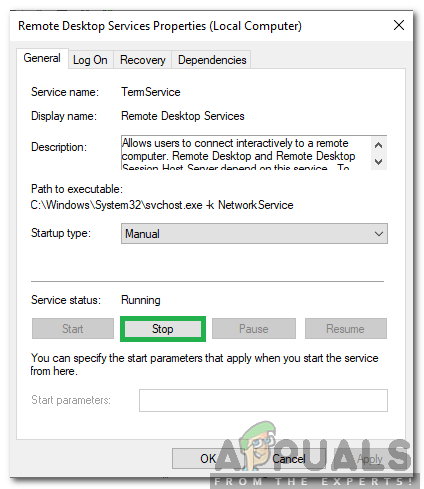The height and width of the screenshot is (489, 424).
Task: Cancel the properties dialog
Action: pyautogui.click(x=289, y=459)
